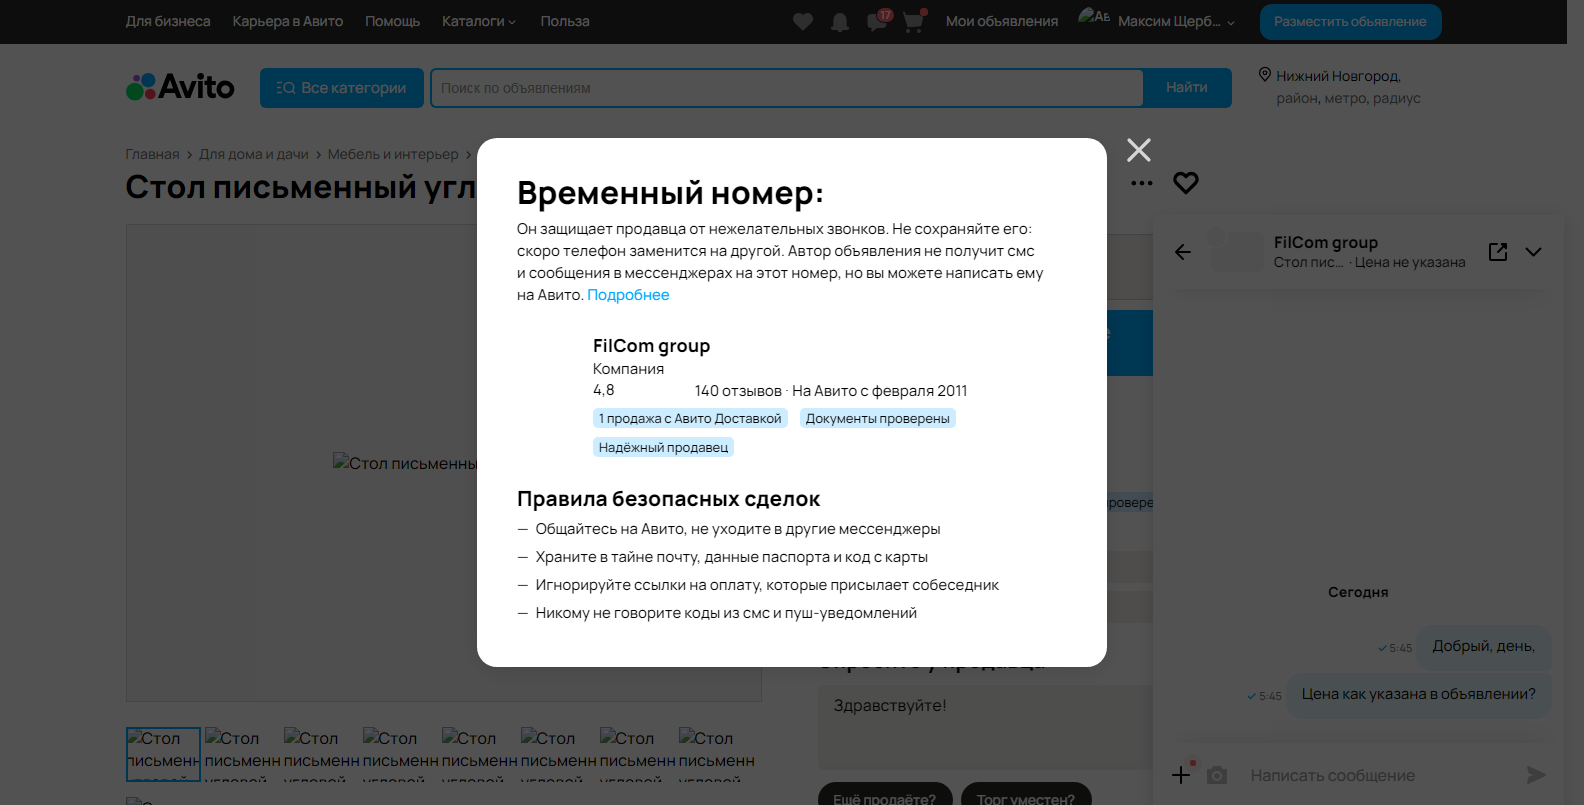1584x805 pixels.
Task: Follow the Подробнее link in popup
Action: [628, 295]
